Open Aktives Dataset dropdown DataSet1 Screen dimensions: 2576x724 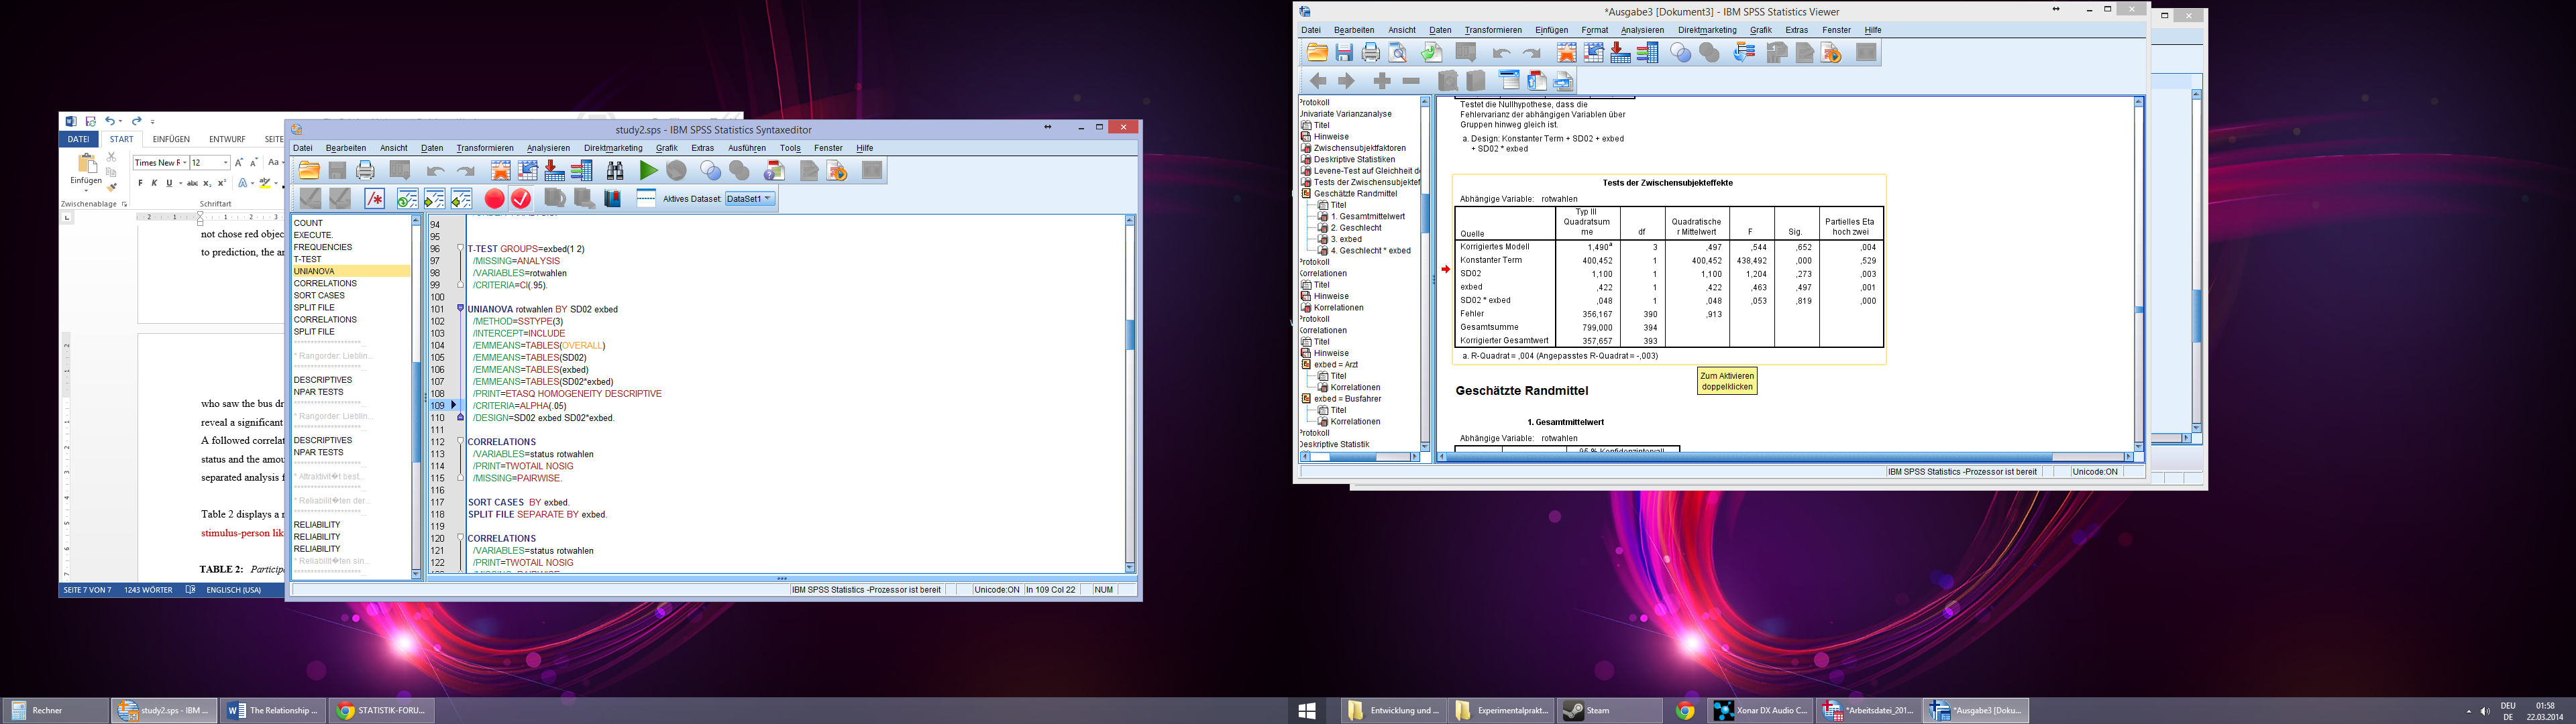[x=750, y=199]
